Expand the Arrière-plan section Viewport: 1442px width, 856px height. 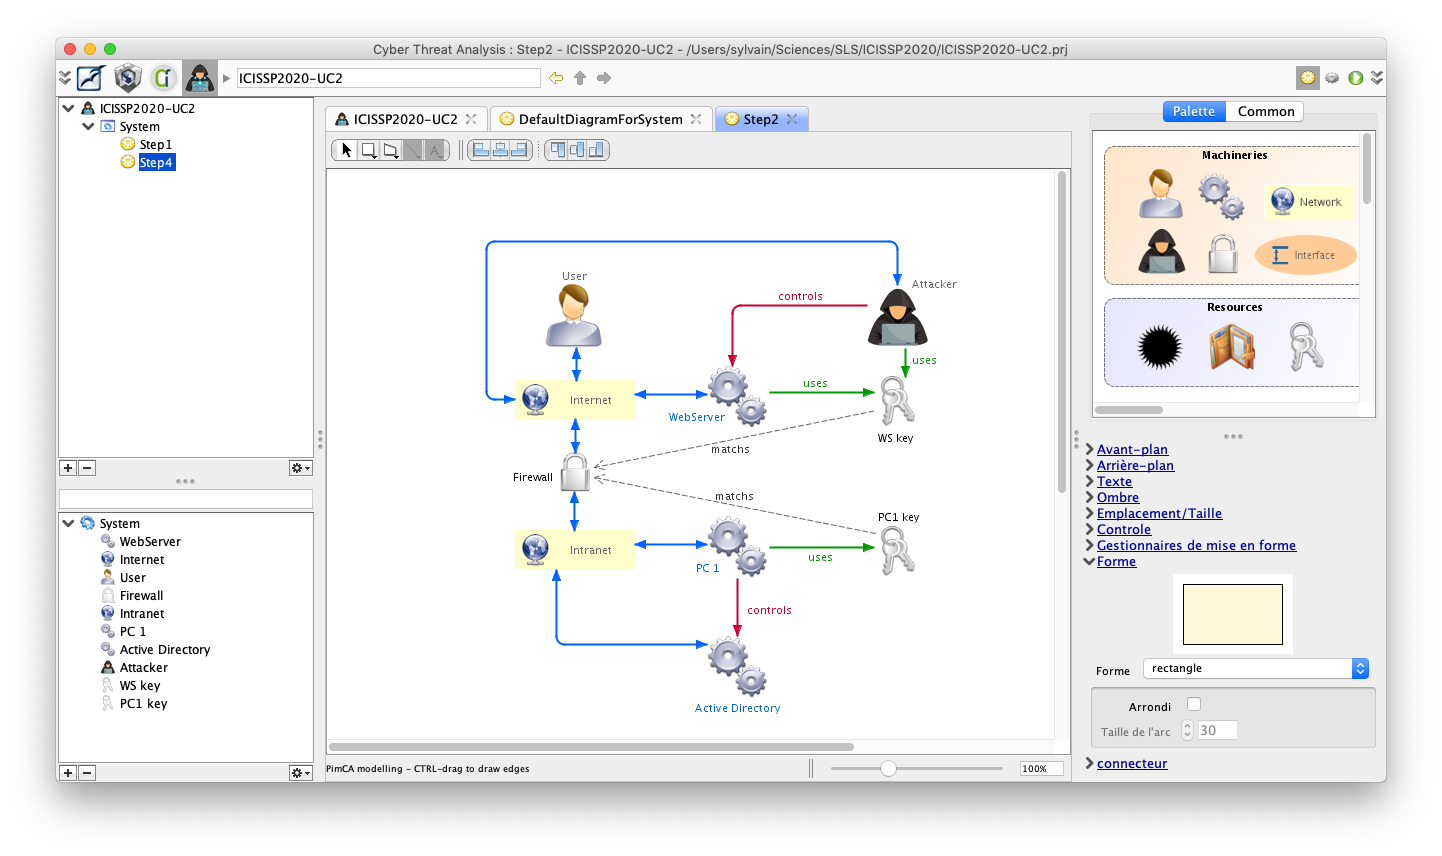tap(1089, 465)
